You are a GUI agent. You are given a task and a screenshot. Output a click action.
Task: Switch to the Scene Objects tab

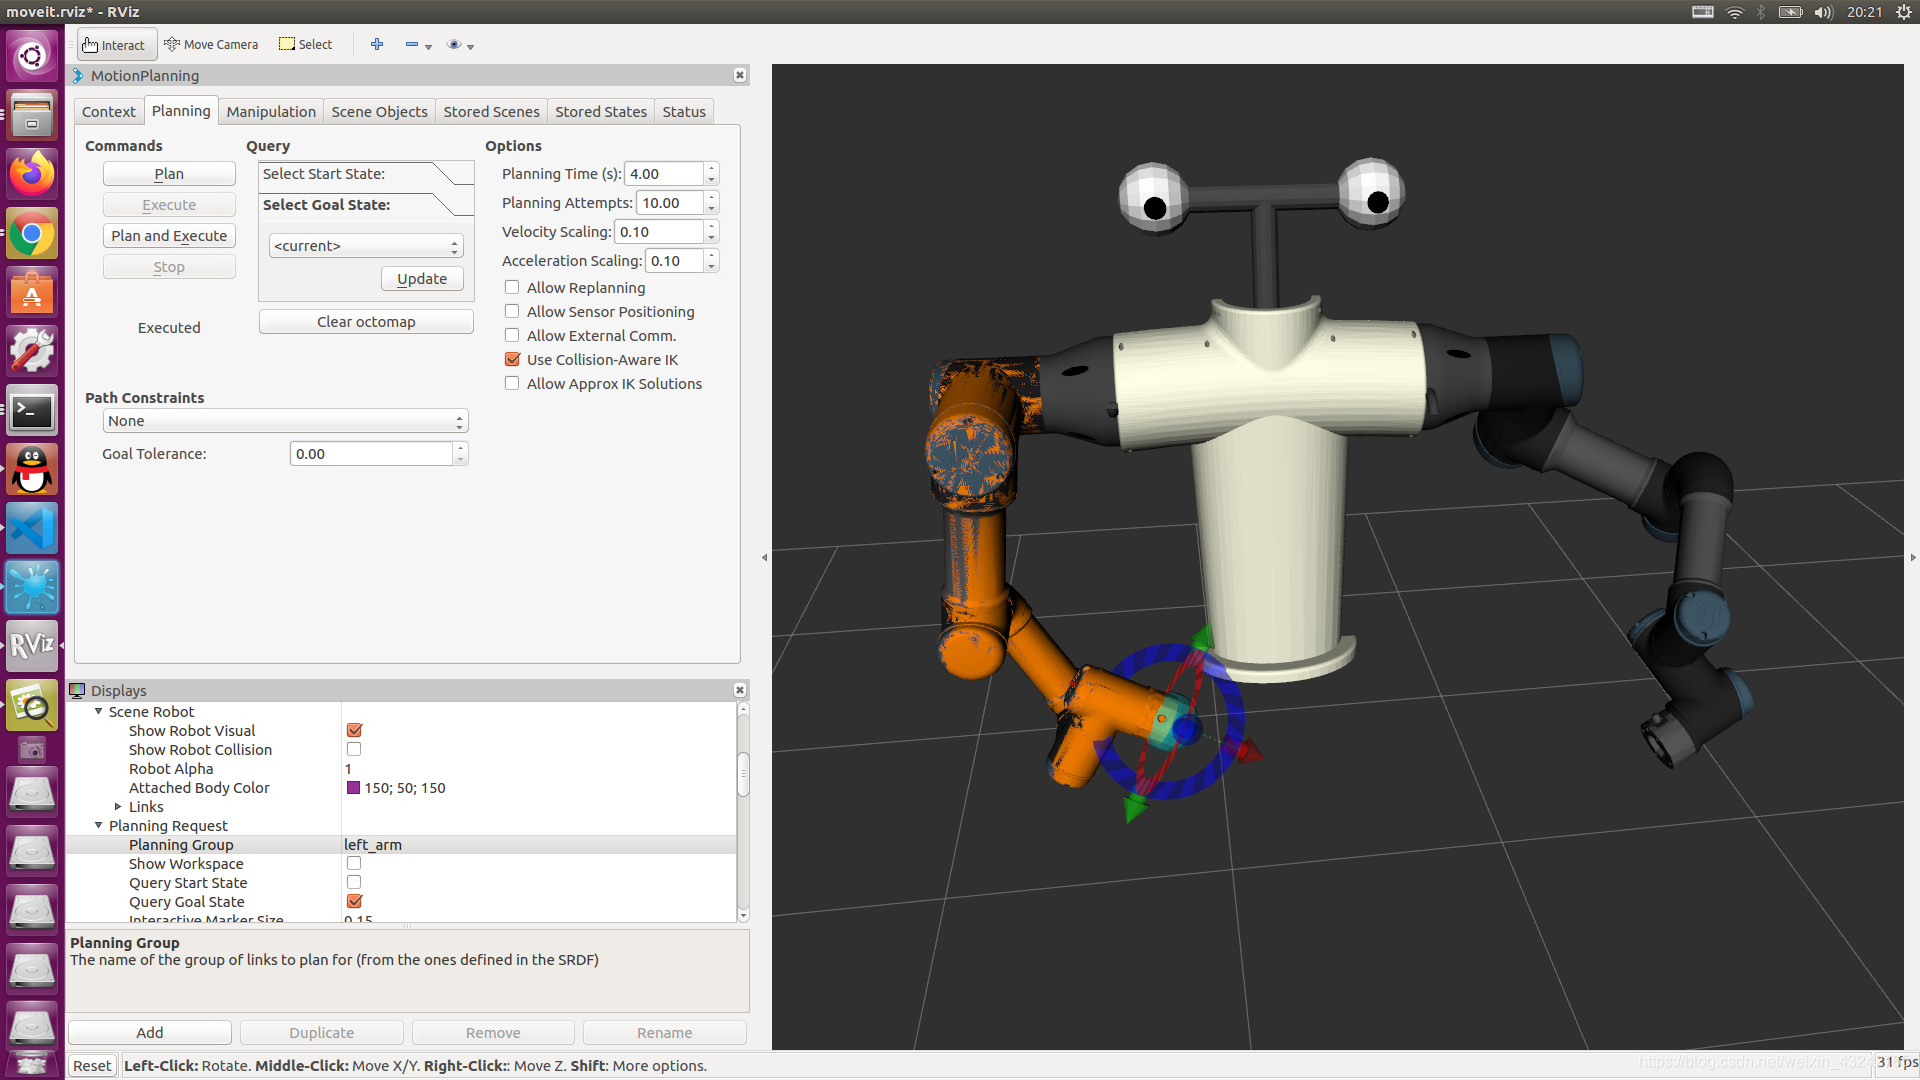(x=379, y=112)
